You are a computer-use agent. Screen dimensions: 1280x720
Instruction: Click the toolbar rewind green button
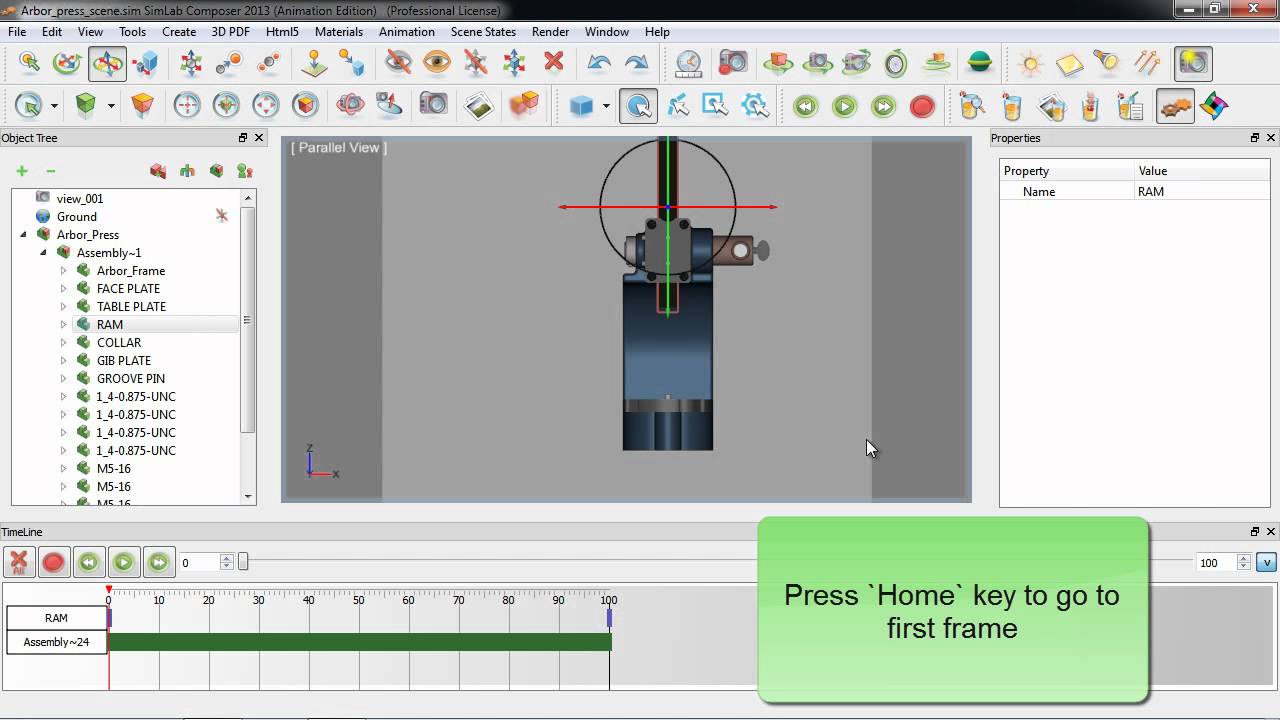click(x=805, y=106)
